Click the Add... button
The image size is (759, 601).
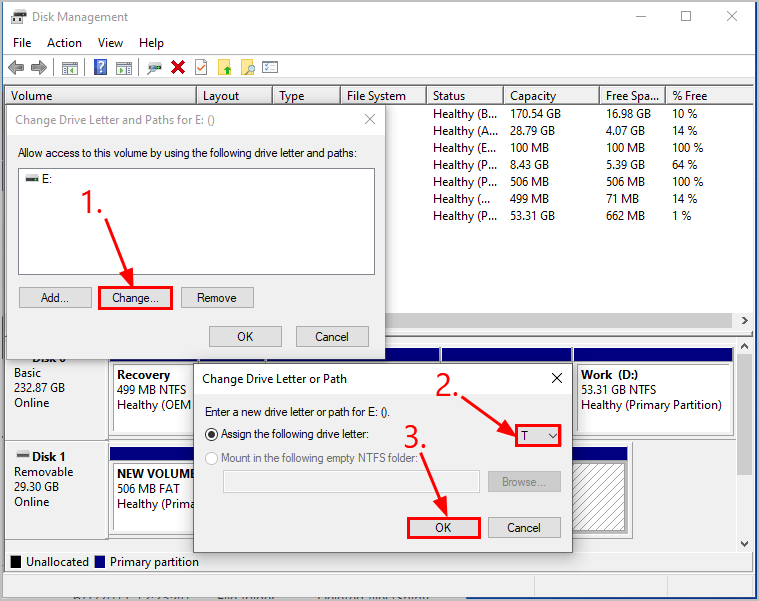point(55,298)
